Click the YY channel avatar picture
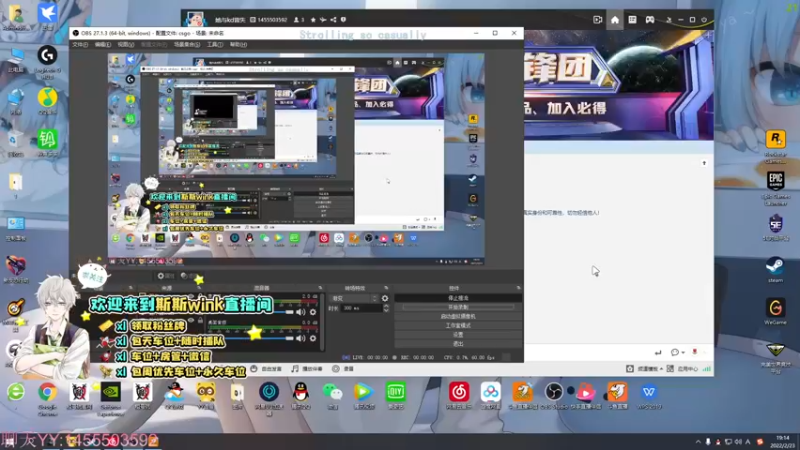 coord(194,19)
